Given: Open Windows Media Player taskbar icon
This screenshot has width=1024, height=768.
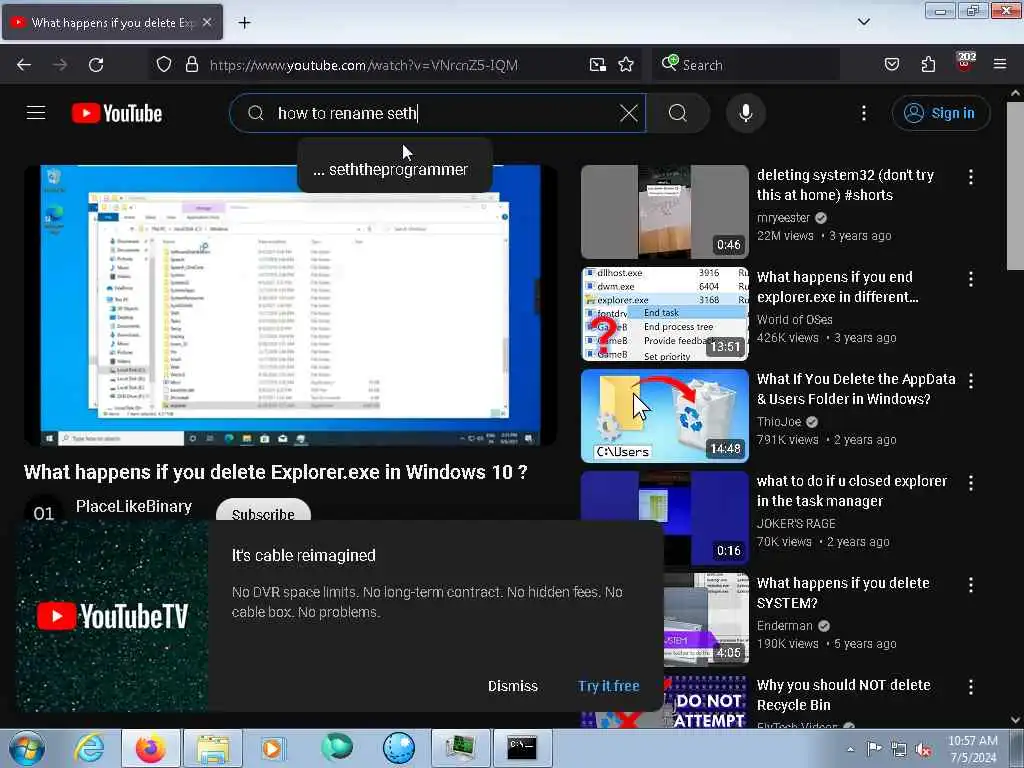Looking at the screenshot, I should coord(272,748).
